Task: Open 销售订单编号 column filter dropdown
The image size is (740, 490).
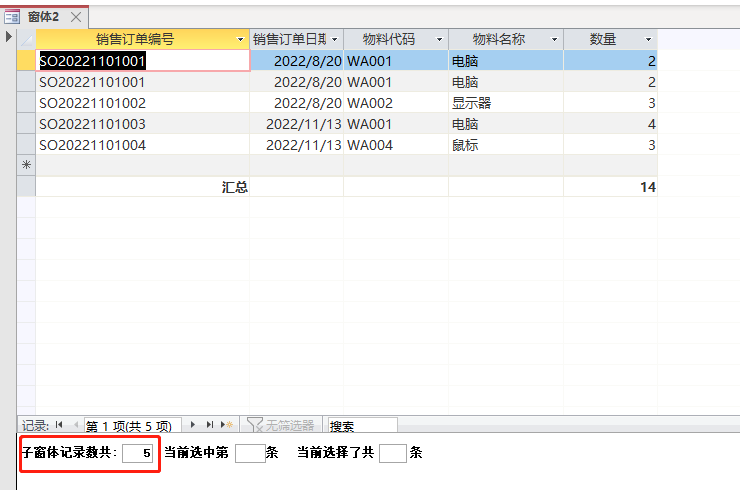Action: [x=240, y=40]
